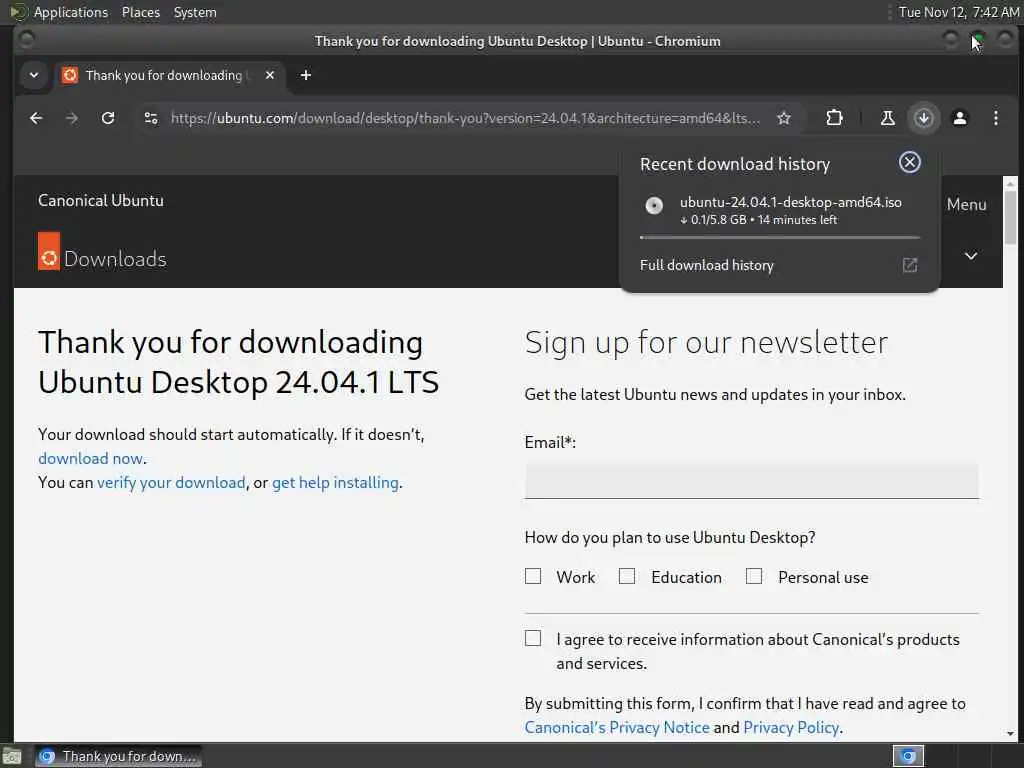Tick the Education checkbox
Screen dimensions: 1024x768
[627, 576]
